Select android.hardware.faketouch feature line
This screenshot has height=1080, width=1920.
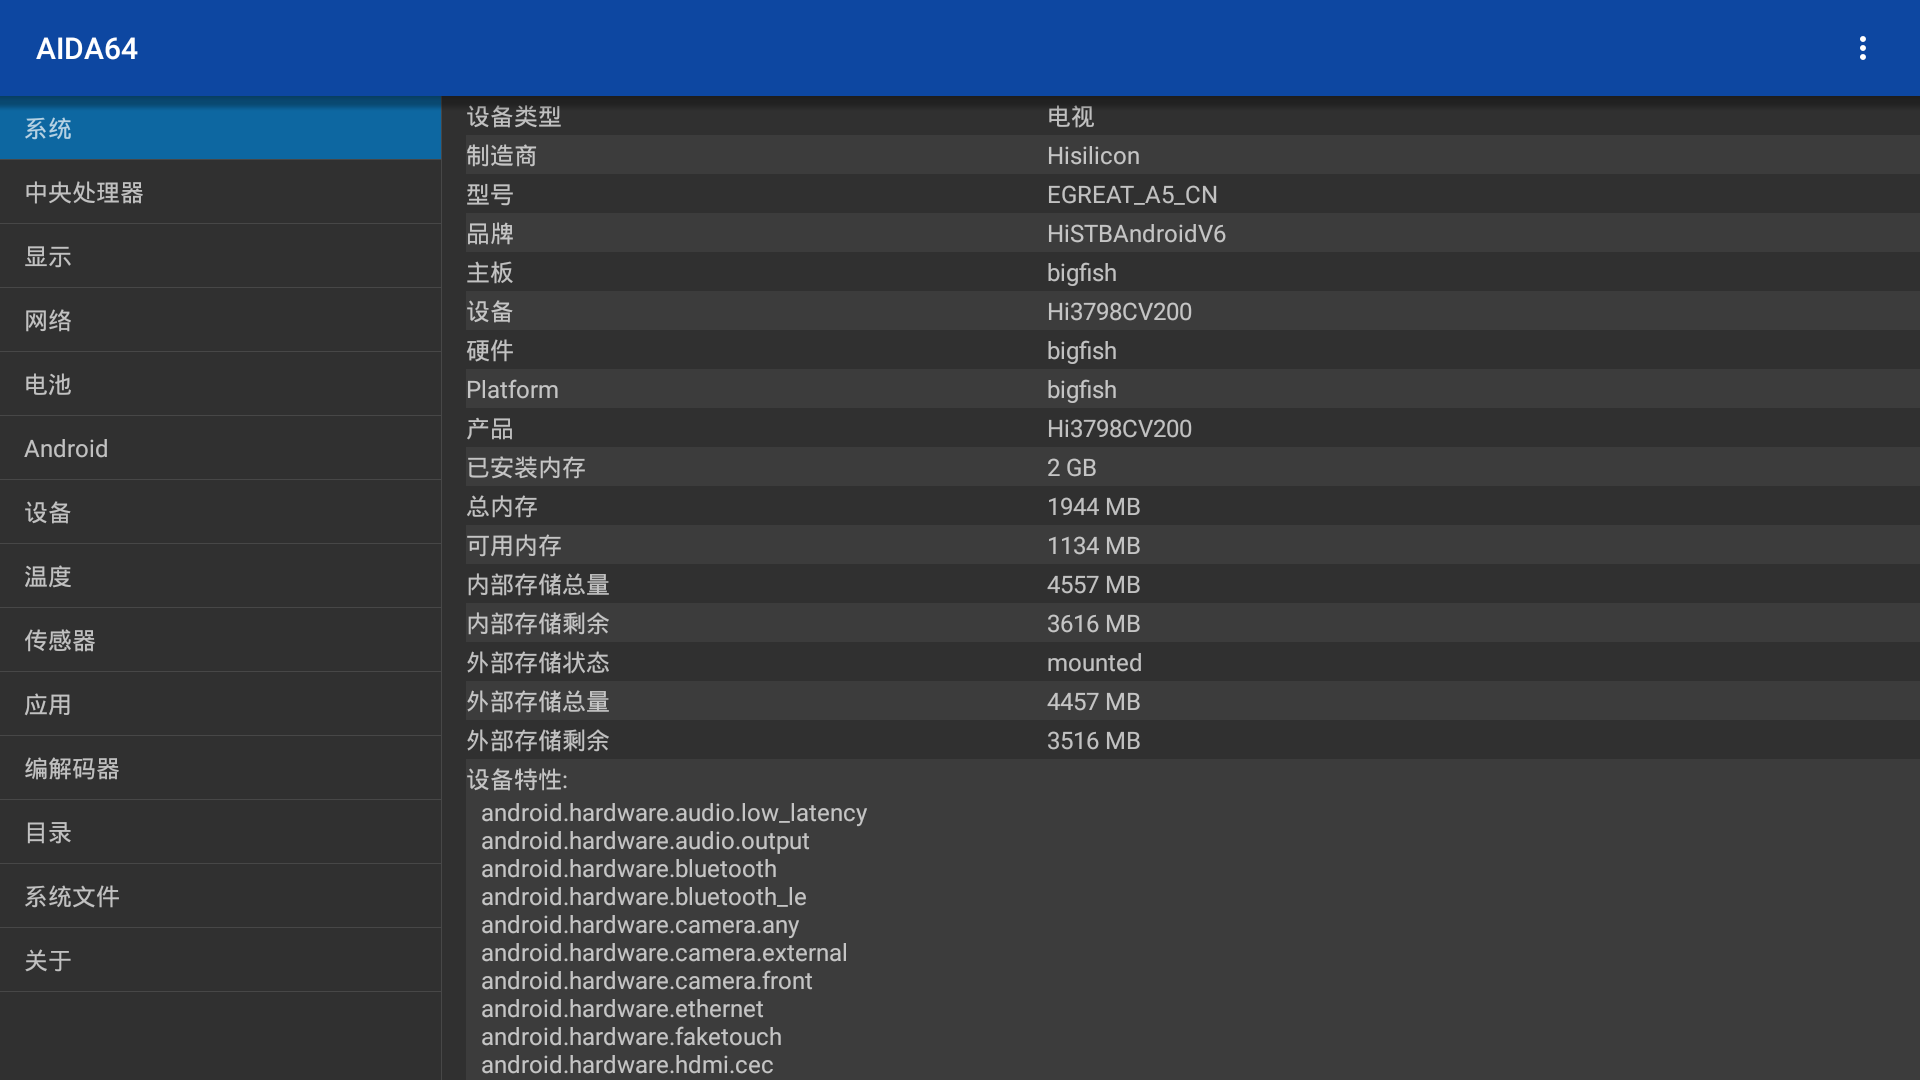pyautogui.click(x=631, y=1037)
